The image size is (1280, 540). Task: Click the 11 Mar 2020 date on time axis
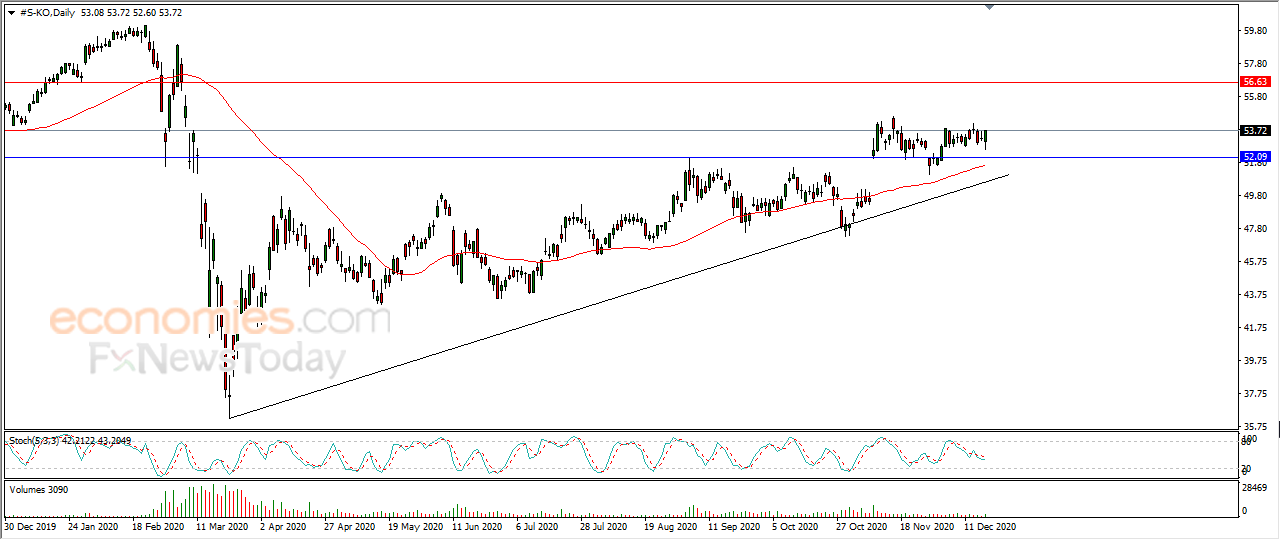click(219, 525)
